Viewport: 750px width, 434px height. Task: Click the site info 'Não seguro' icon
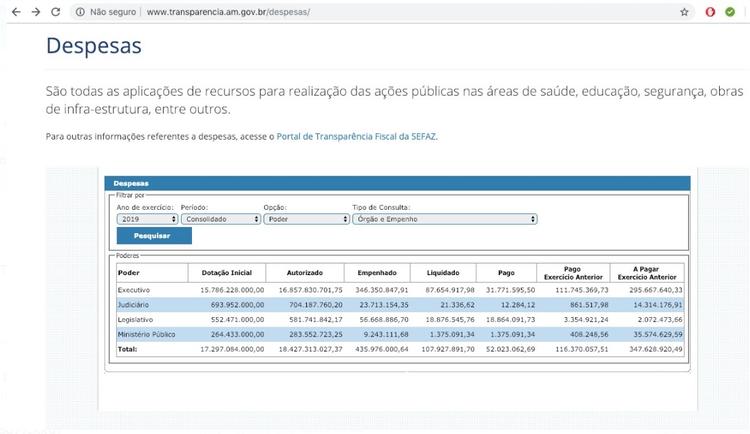pyautogui.click(x=80, y=12)
